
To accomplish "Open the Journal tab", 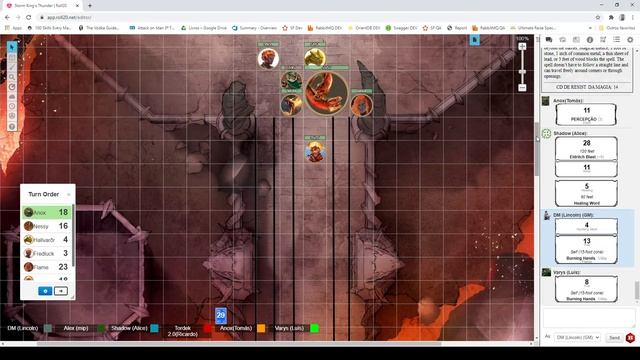I will click(x=576, y=40).
